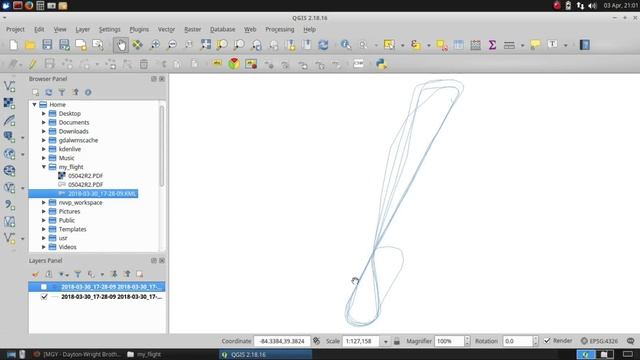Open the Vector menu
The width and height of the screenshot is (640, 360).
click(x=166, y=29)
